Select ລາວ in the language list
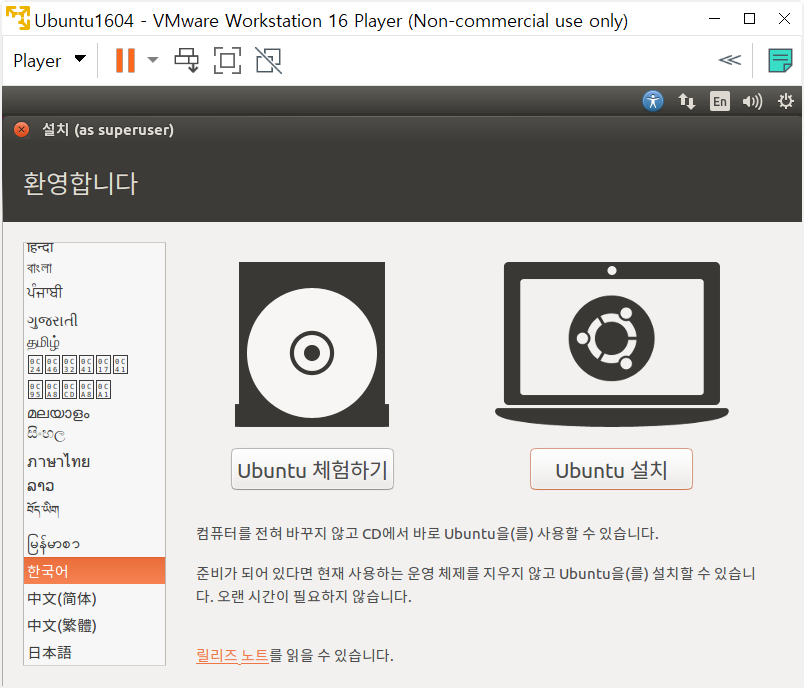Screen dimensions: 804x688 click(94, 485)
